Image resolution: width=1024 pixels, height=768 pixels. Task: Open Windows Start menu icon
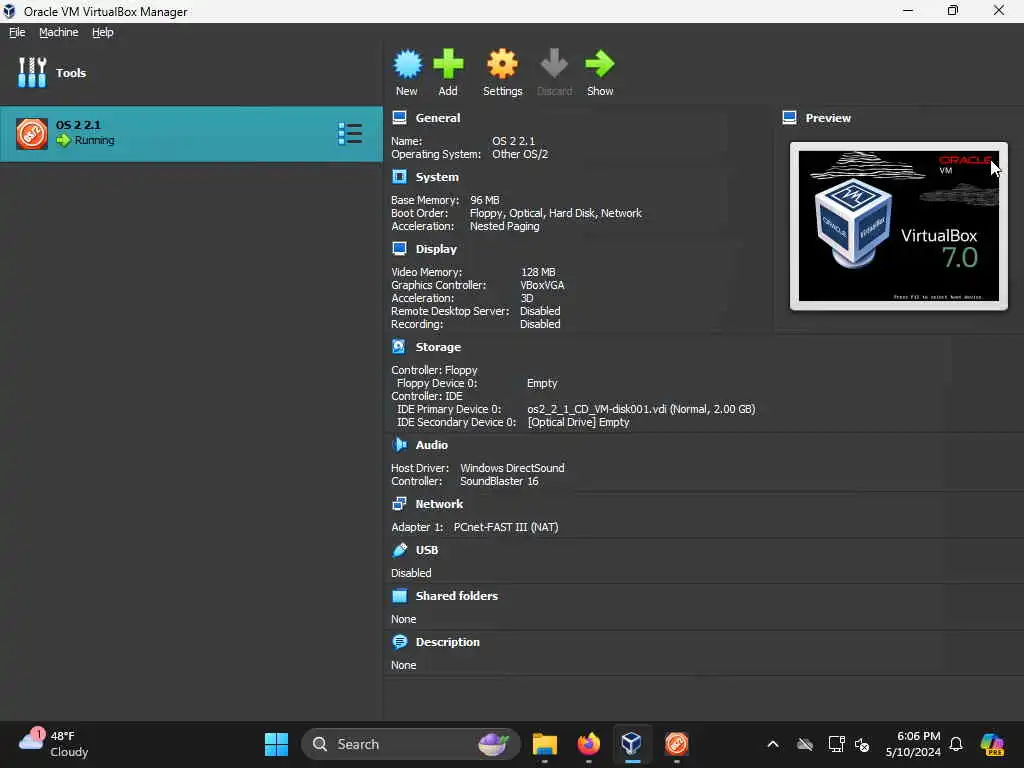point(276,744)
